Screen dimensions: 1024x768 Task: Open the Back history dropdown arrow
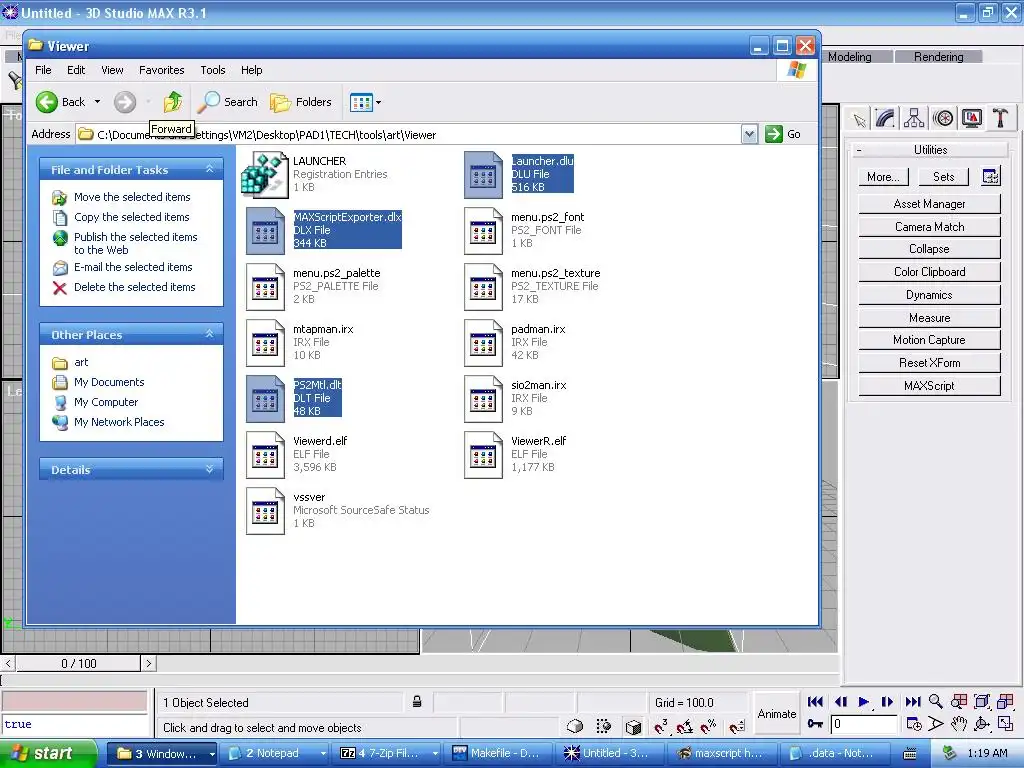click(x=97, y=102)
